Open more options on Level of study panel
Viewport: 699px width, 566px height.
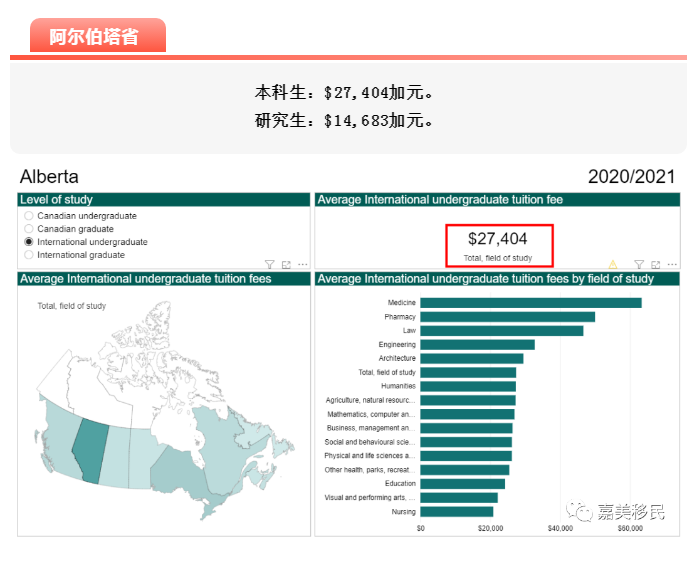tap(303, 265)
